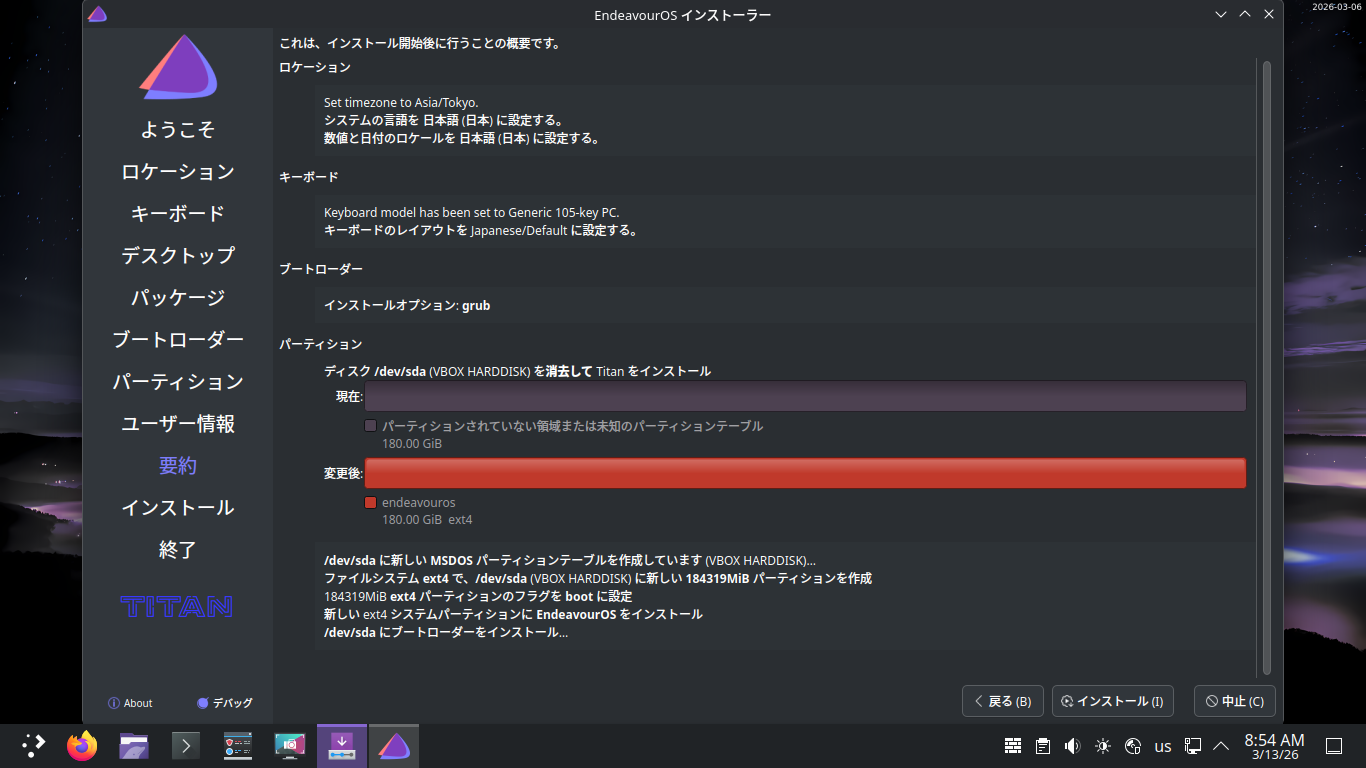Click the show desktop icon in the taskbar

1333,746
